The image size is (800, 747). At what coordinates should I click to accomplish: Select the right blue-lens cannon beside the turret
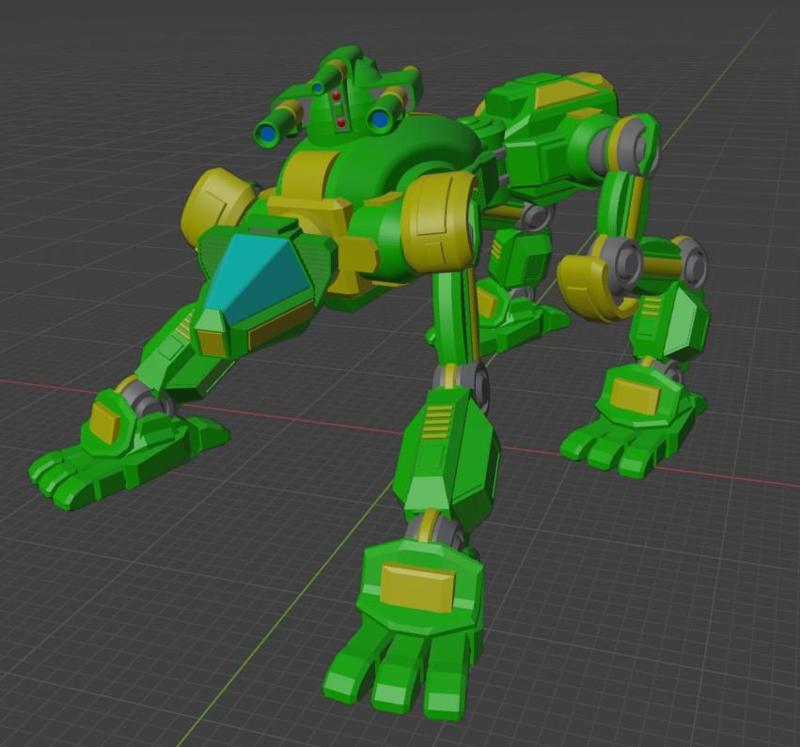click(385, 110)
